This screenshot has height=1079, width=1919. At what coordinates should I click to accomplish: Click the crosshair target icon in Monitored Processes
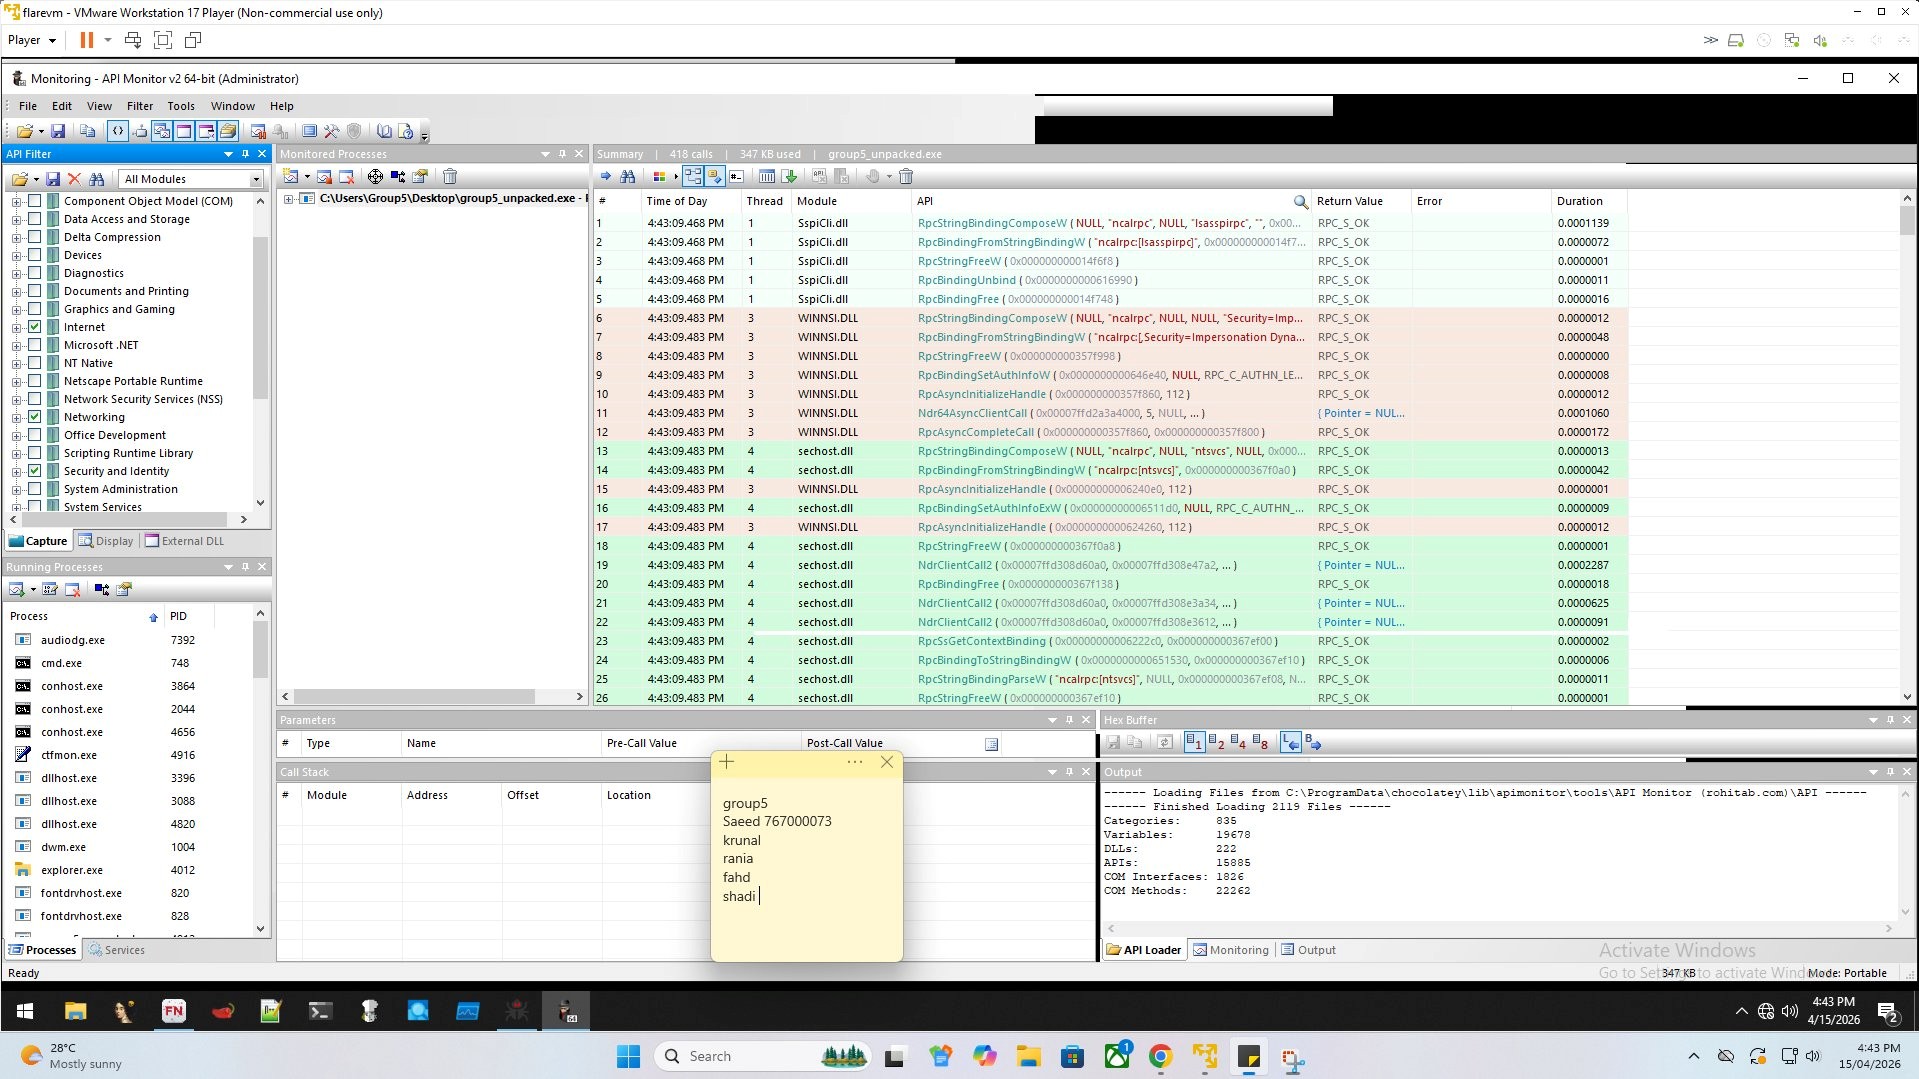pos(375,177)
